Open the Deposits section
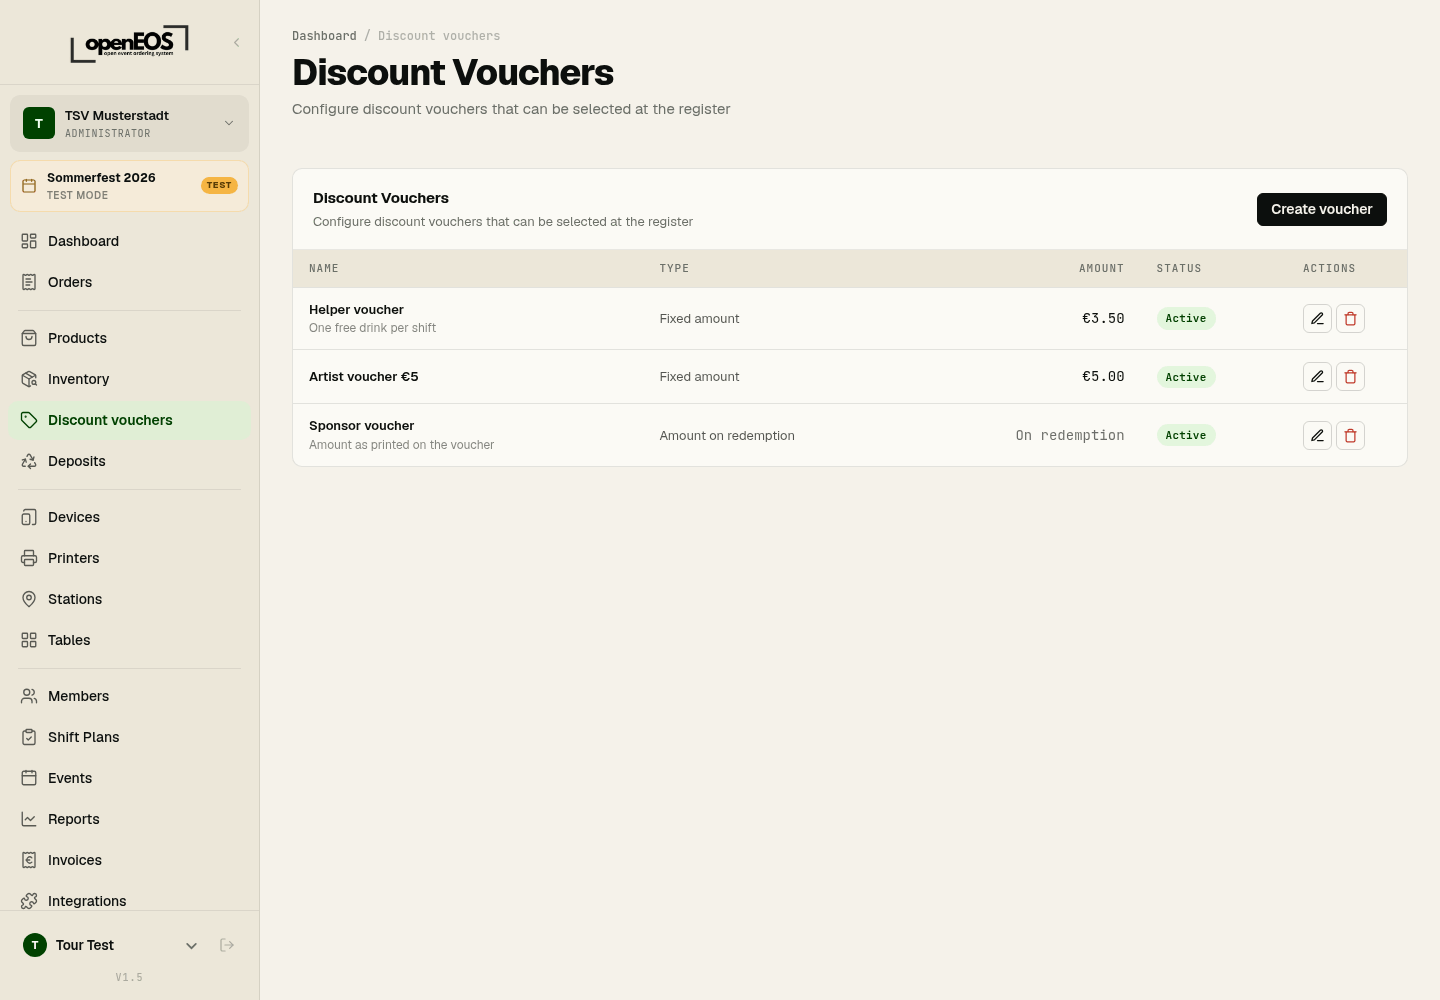Image resolution: width=1440 pixels, height=1000 pixels. 129,461
